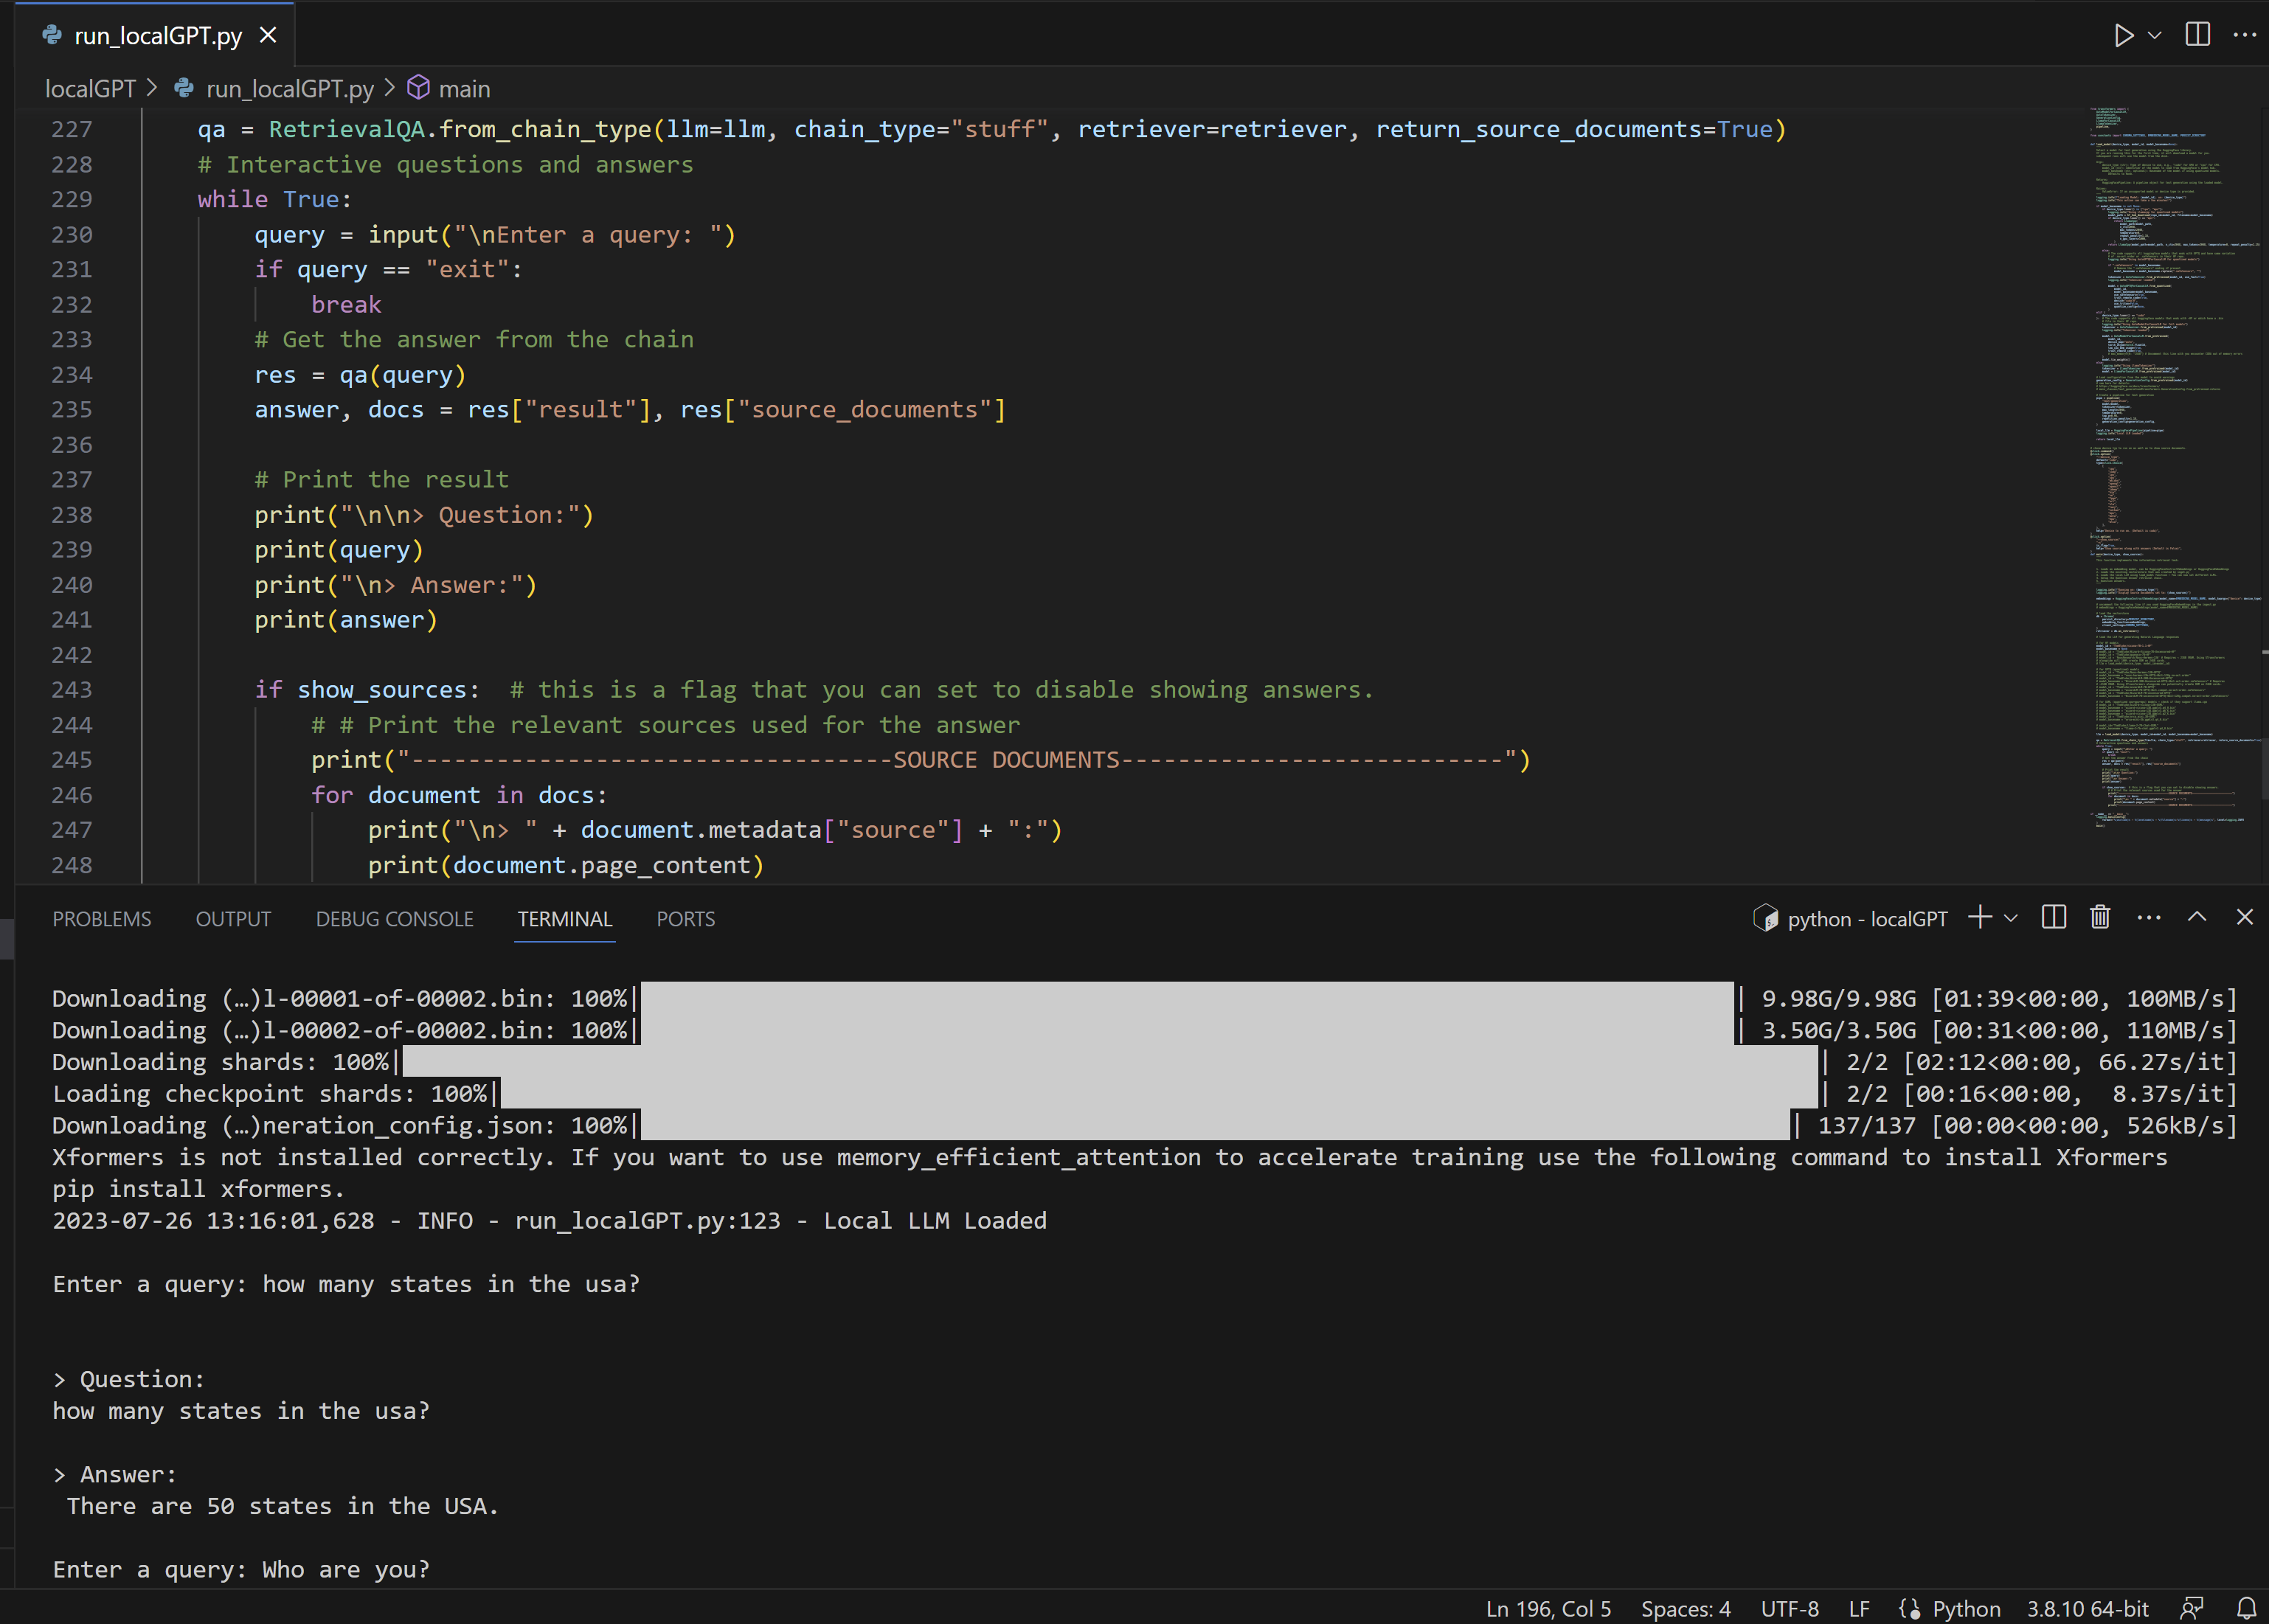Click the 'break' statement on line 232

click(x=346, y=304)
